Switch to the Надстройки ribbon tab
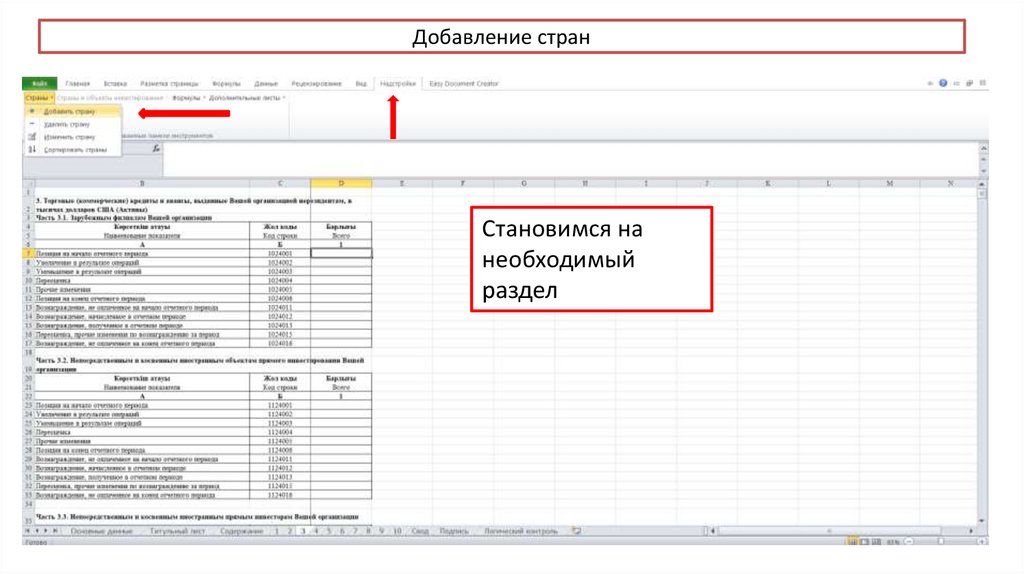 398,84
